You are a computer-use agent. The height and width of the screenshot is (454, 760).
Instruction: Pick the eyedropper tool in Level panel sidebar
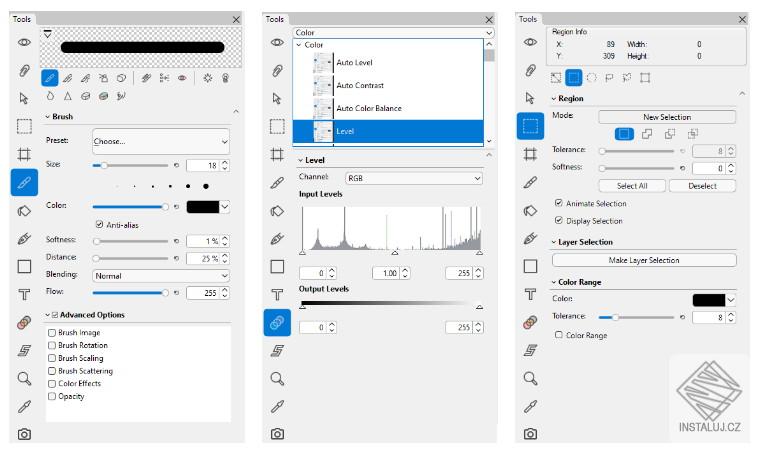pos(277,406)
